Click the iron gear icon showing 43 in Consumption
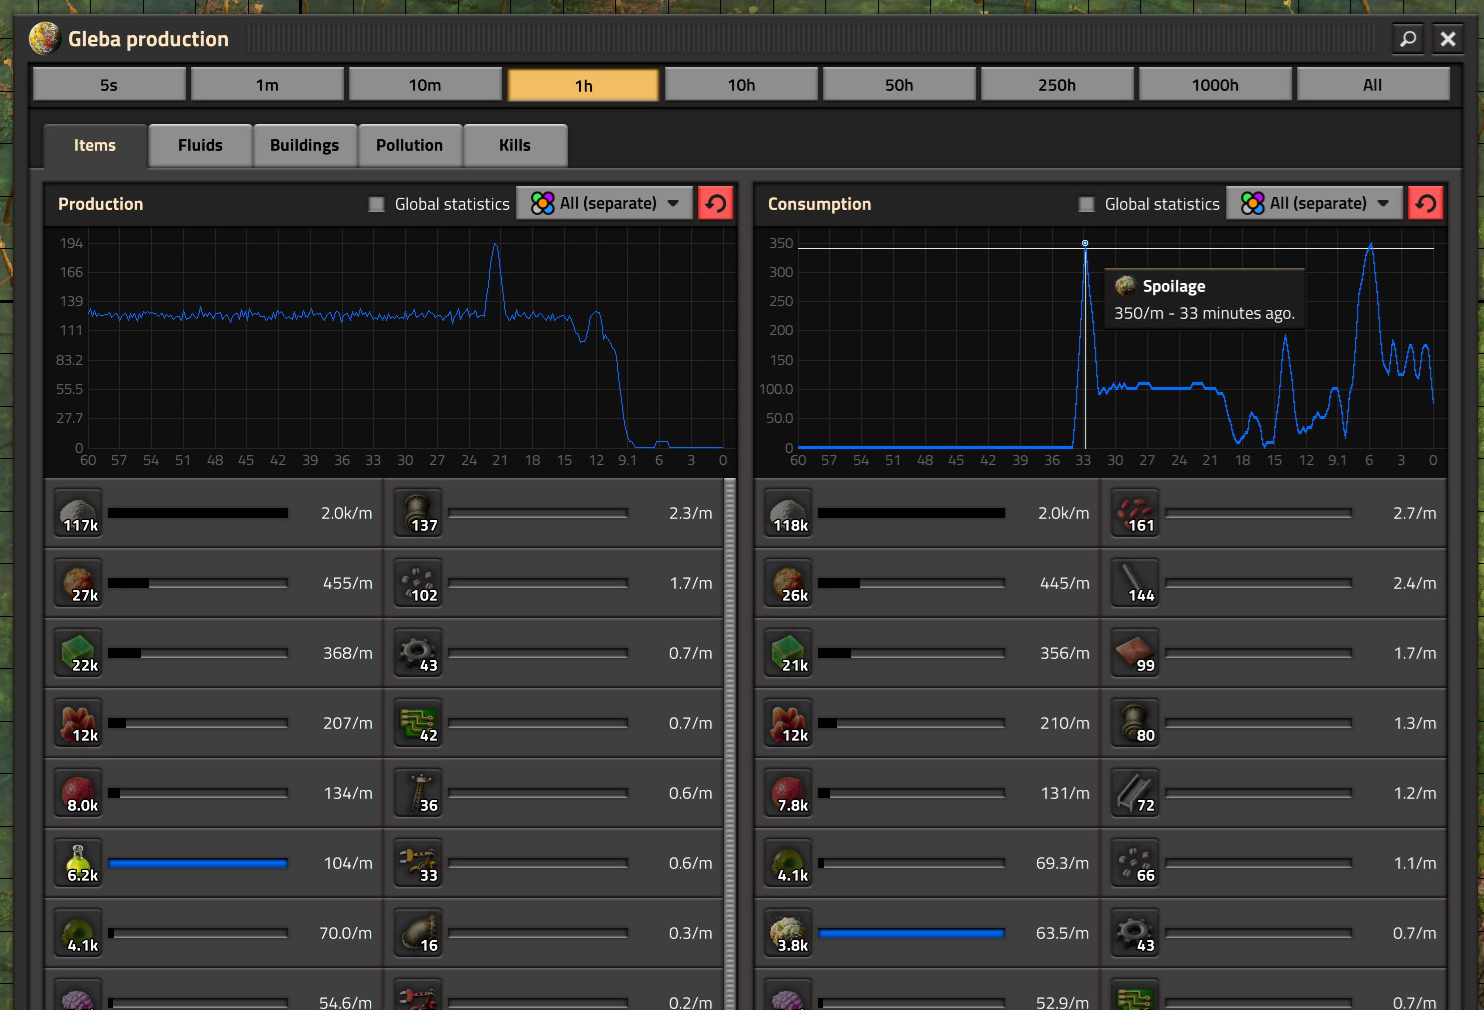The image size is (1484, 1010). [x=1135, y=933]
